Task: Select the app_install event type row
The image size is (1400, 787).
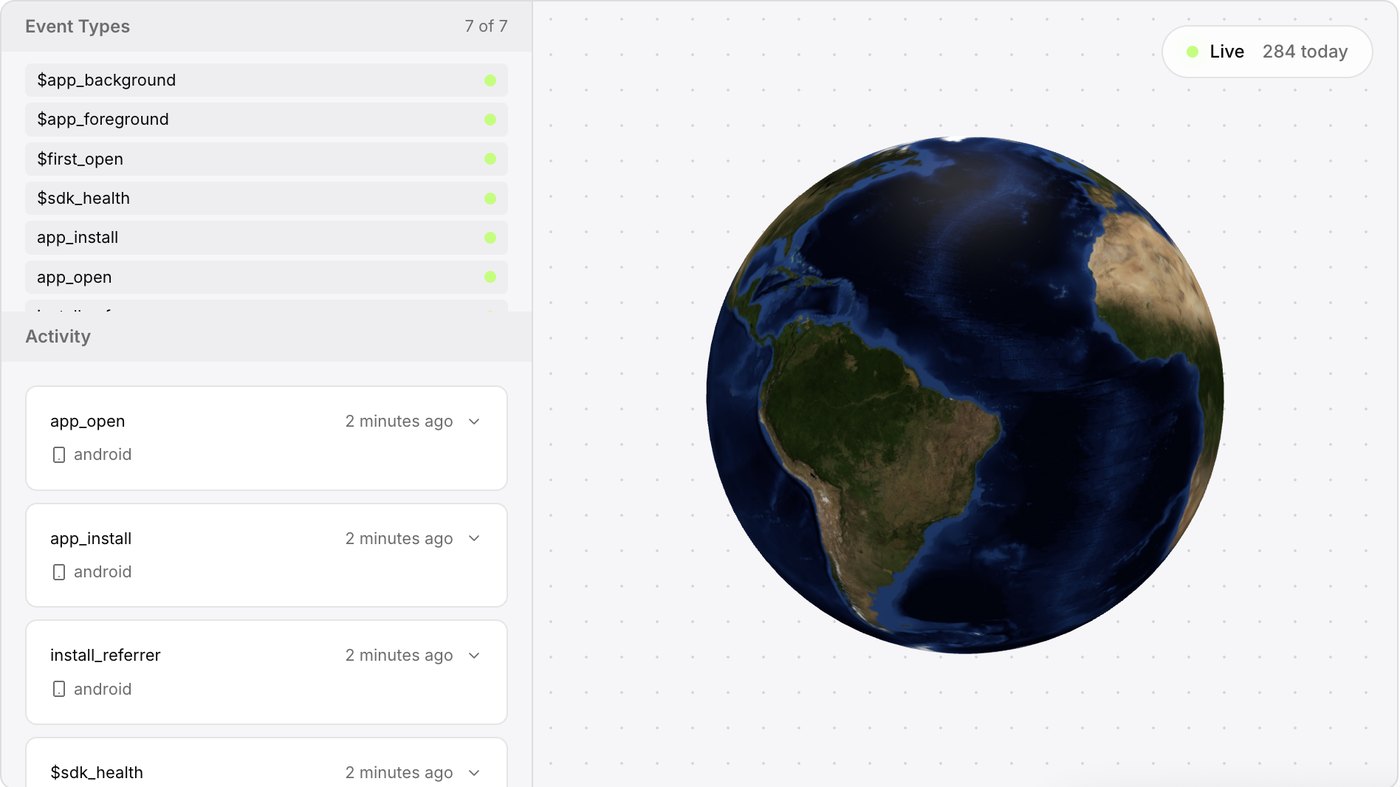Action: [x=266, y=237]
